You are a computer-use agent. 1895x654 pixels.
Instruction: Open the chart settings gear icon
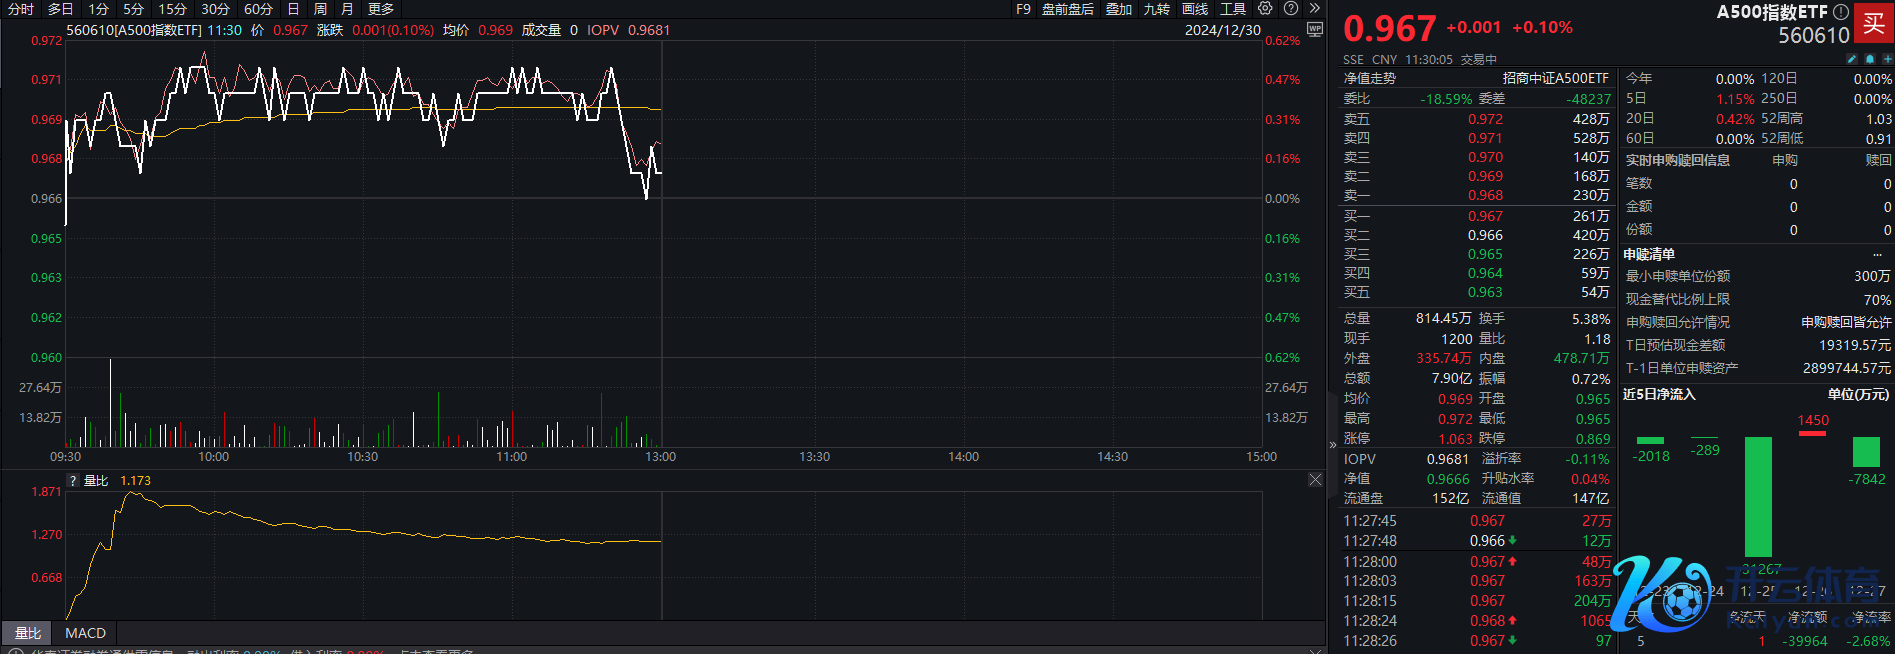(1265, 9)
